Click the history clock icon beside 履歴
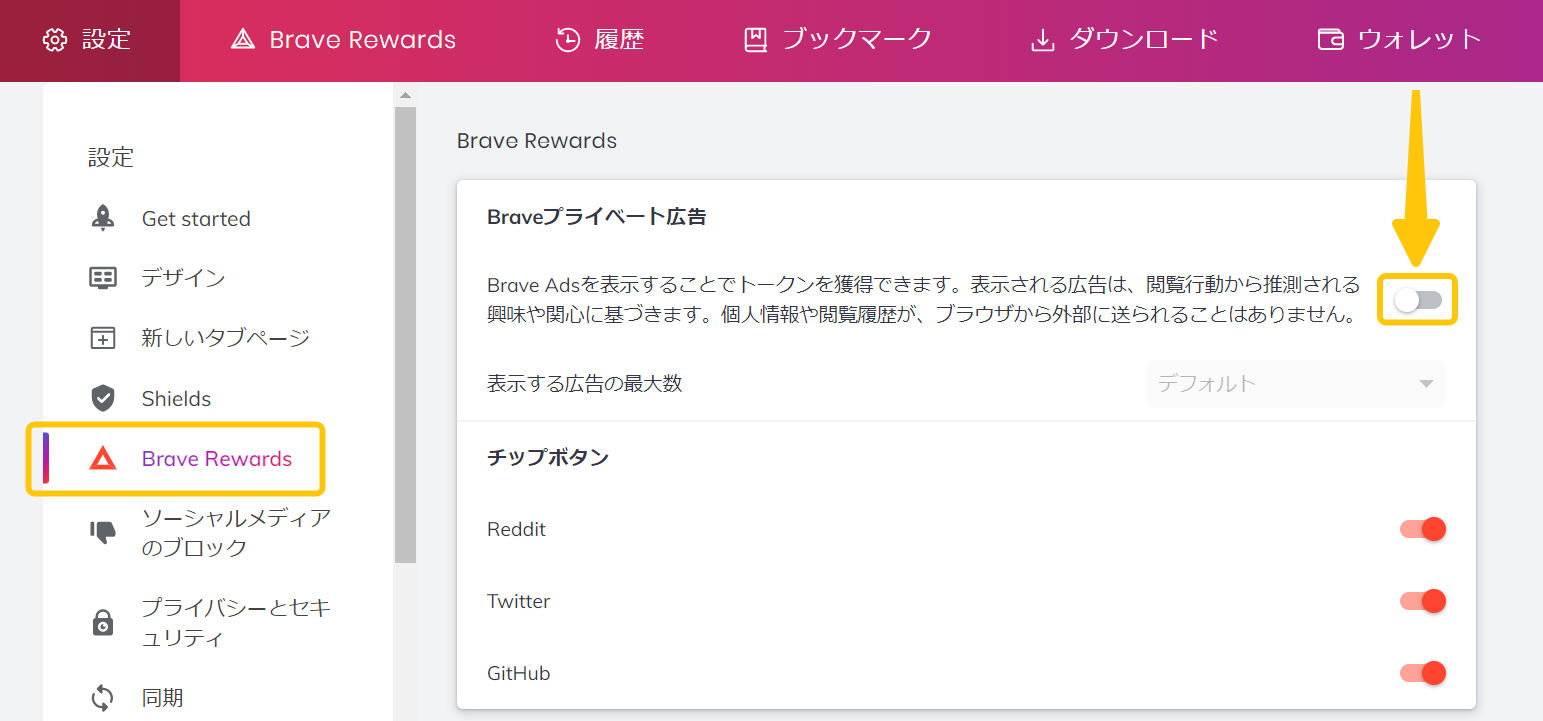This screenshot has width=1543, height=721. coord(568,40)
